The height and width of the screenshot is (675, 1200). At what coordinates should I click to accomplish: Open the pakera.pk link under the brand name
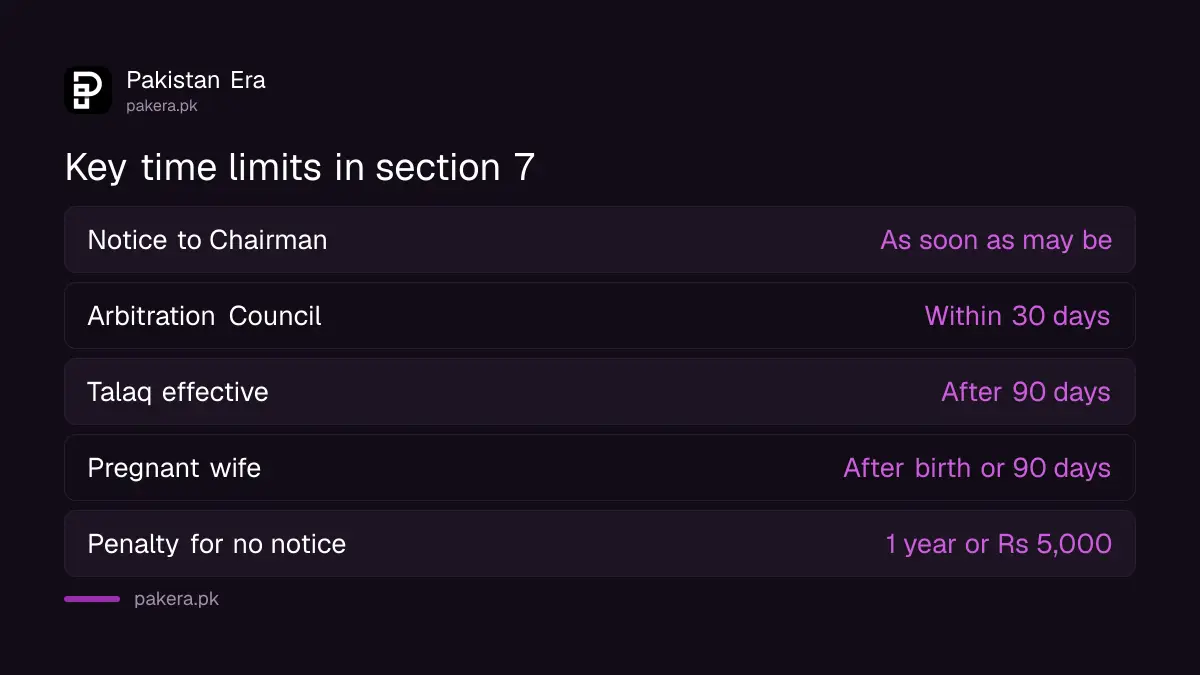point(162,105)
